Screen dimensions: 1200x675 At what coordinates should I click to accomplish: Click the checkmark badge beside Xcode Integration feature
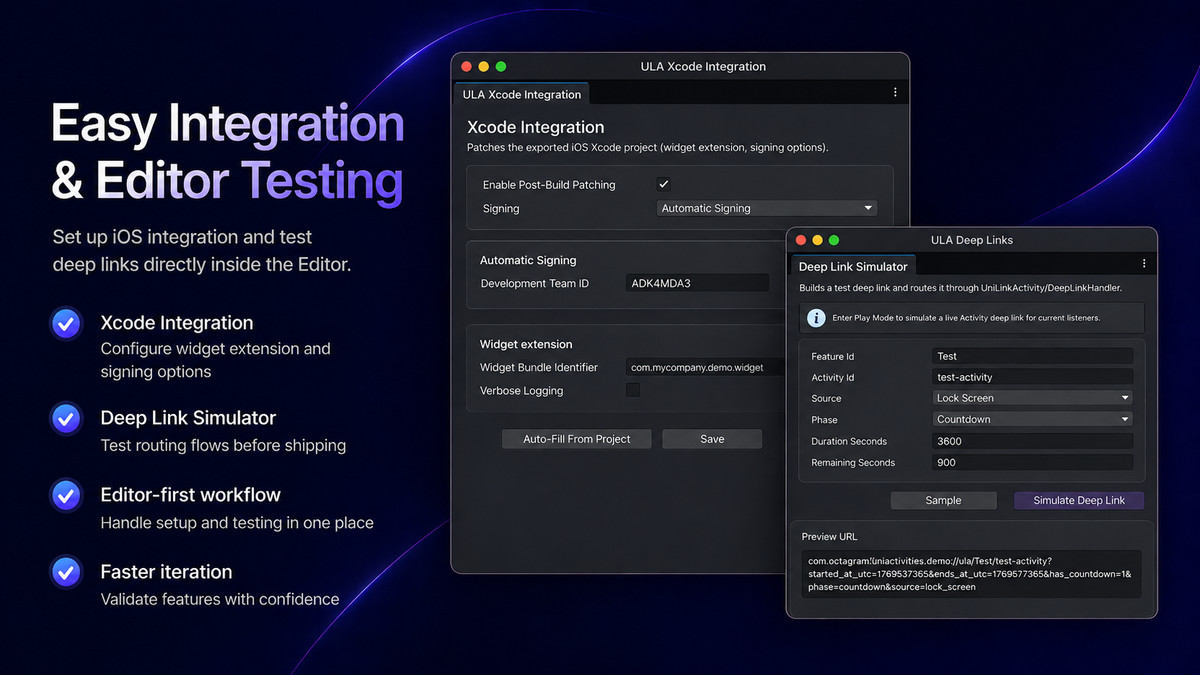[67, 323]
